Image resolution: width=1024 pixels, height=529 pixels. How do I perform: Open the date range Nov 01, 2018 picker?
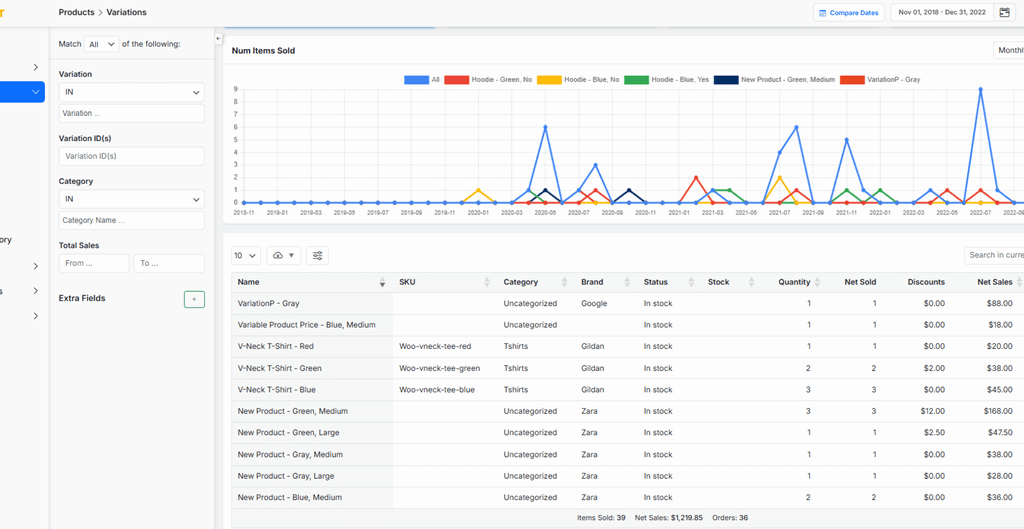[x=941, y=13]
